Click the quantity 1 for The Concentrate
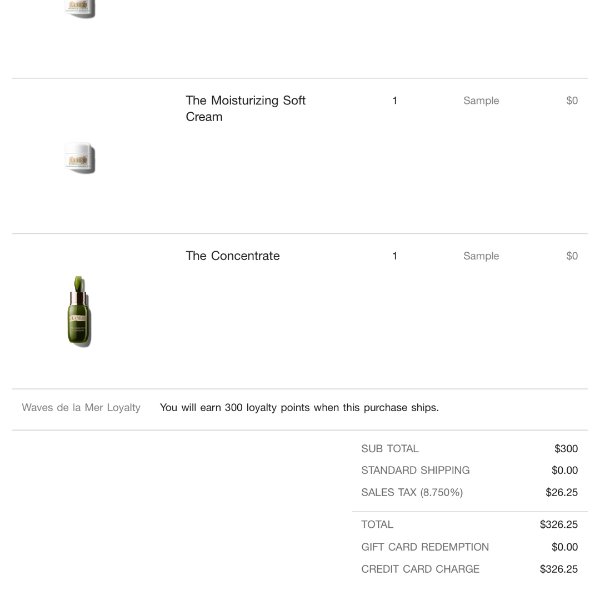The image size is (600, 600). pos(395,256)
